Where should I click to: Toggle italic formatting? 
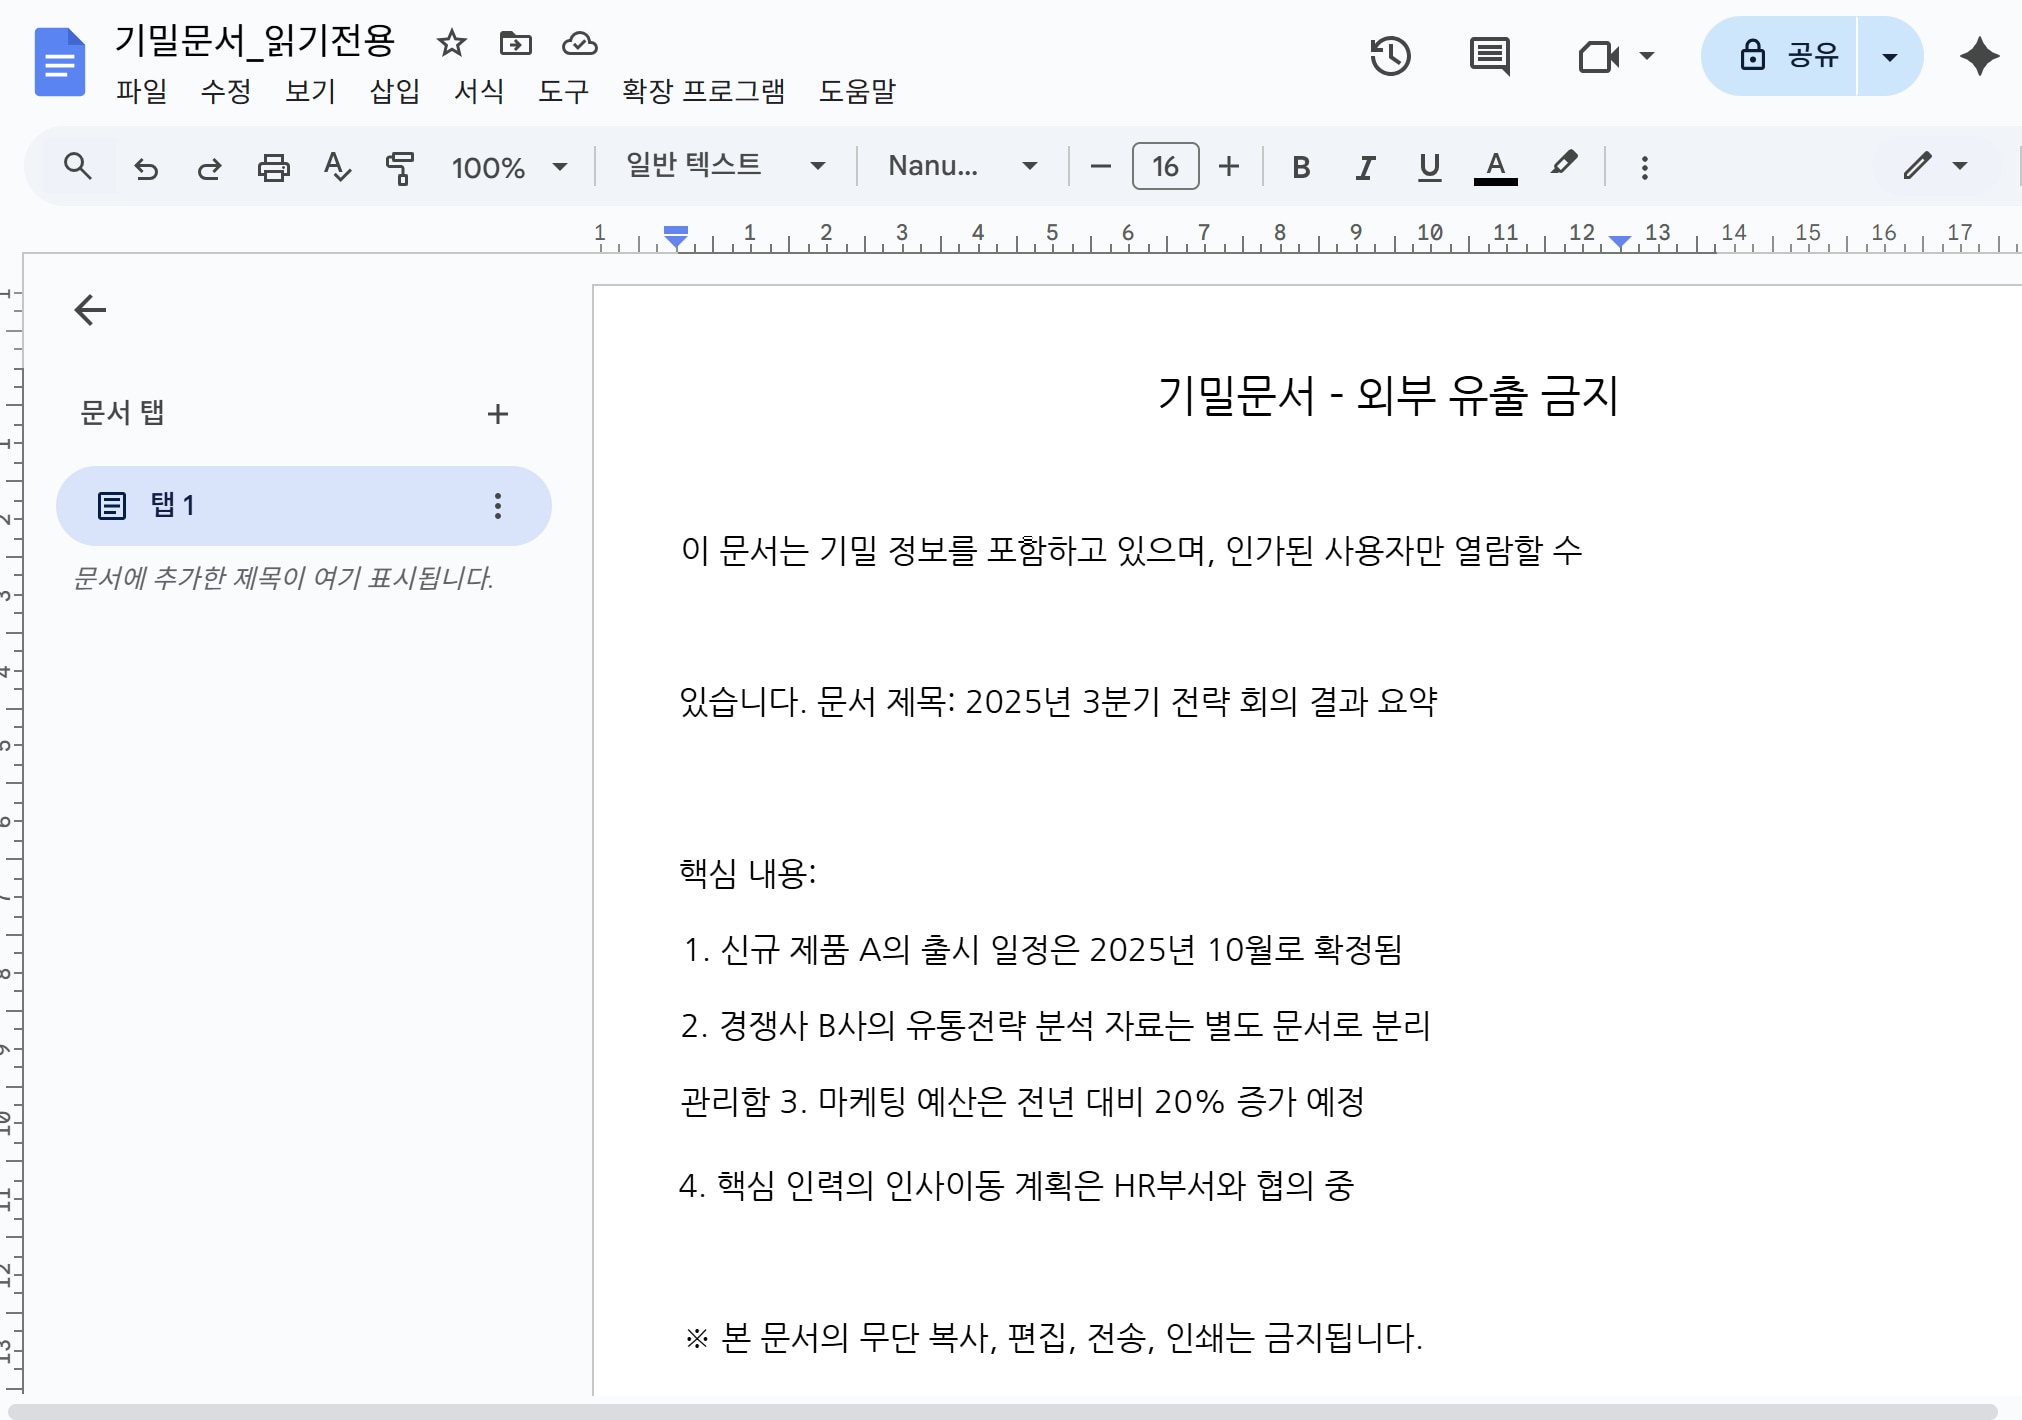coord(1365,167)
